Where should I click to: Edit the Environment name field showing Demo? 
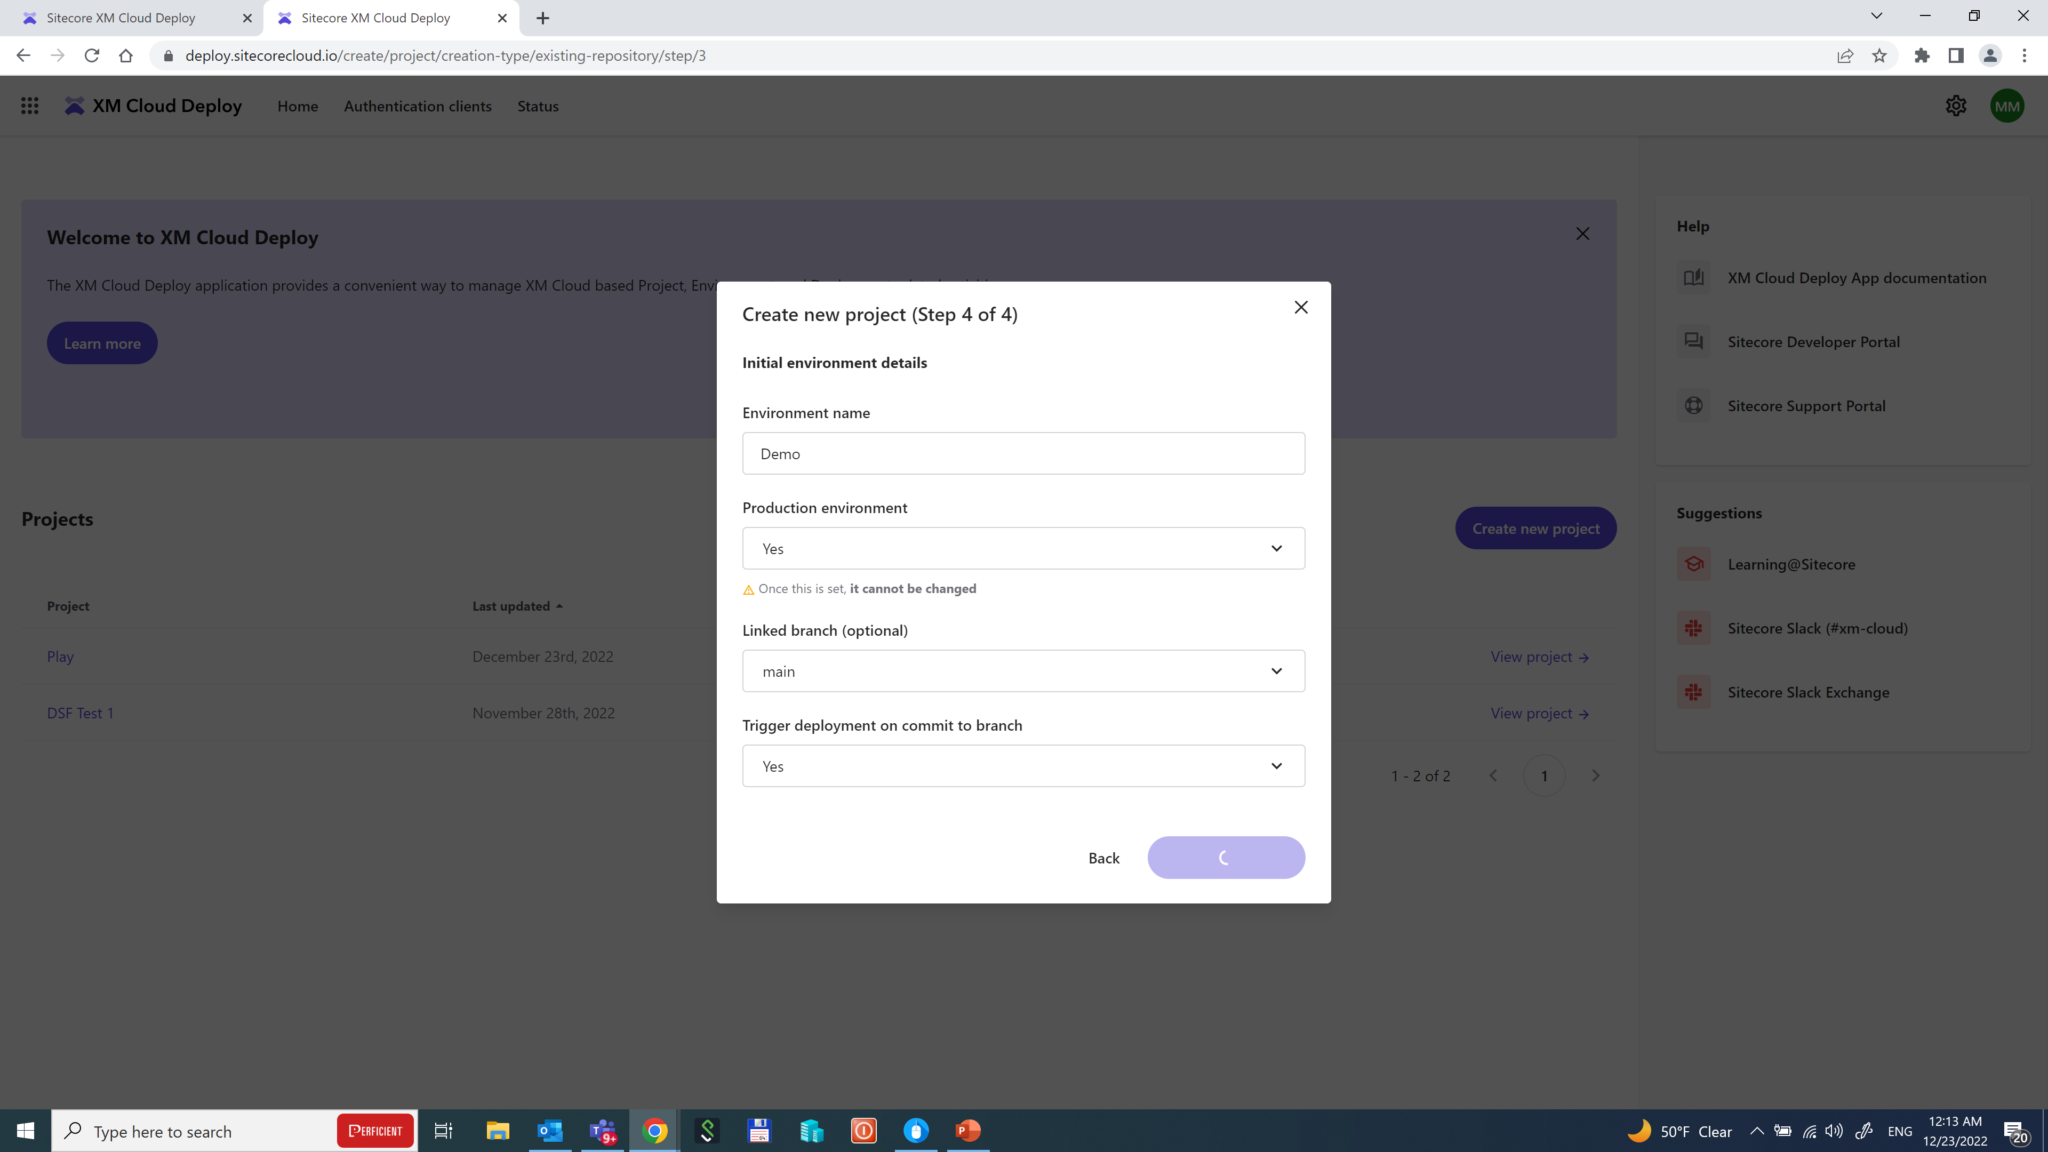[1023, 453]
